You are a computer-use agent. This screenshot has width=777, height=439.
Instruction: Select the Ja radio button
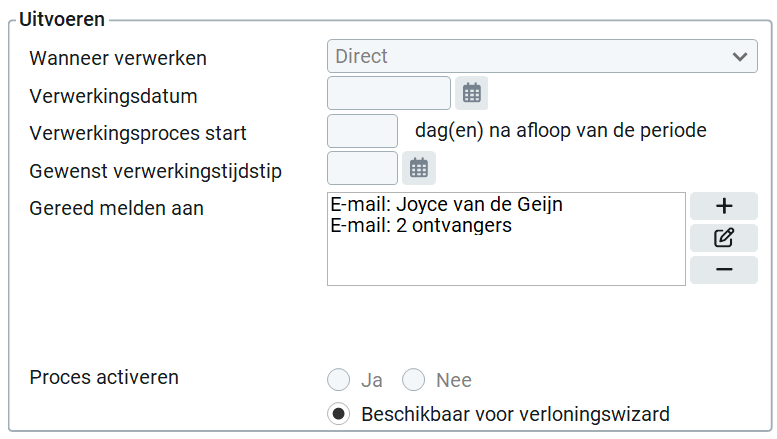point(338,380)
